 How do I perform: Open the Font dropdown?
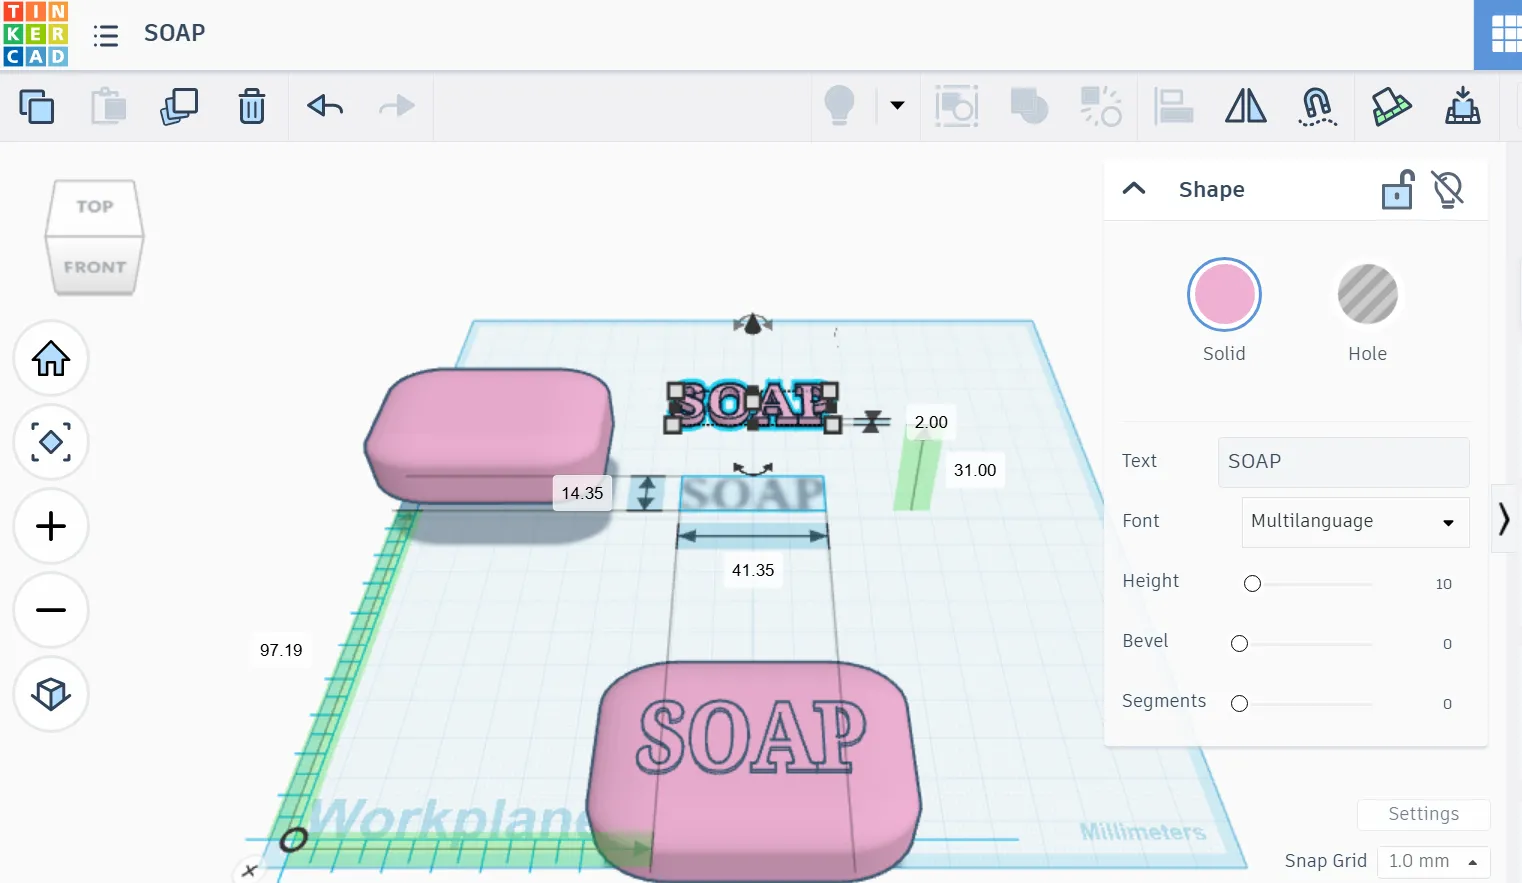pos(1354,521)
